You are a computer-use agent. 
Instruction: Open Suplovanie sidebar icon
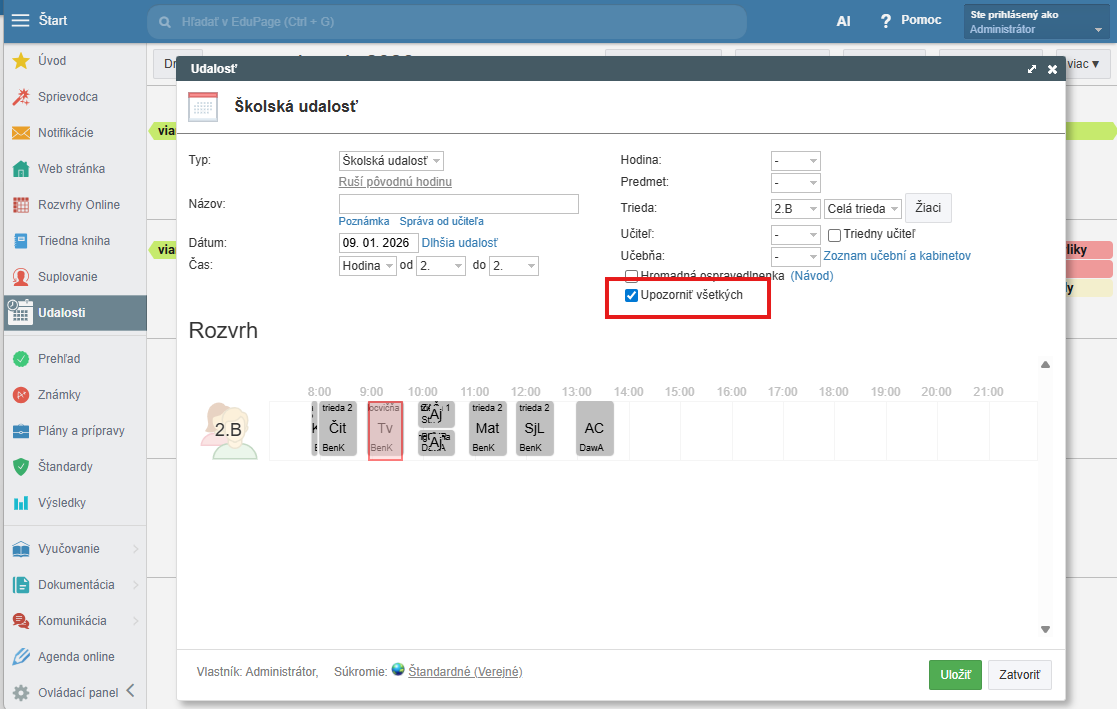tap(20, 277)
